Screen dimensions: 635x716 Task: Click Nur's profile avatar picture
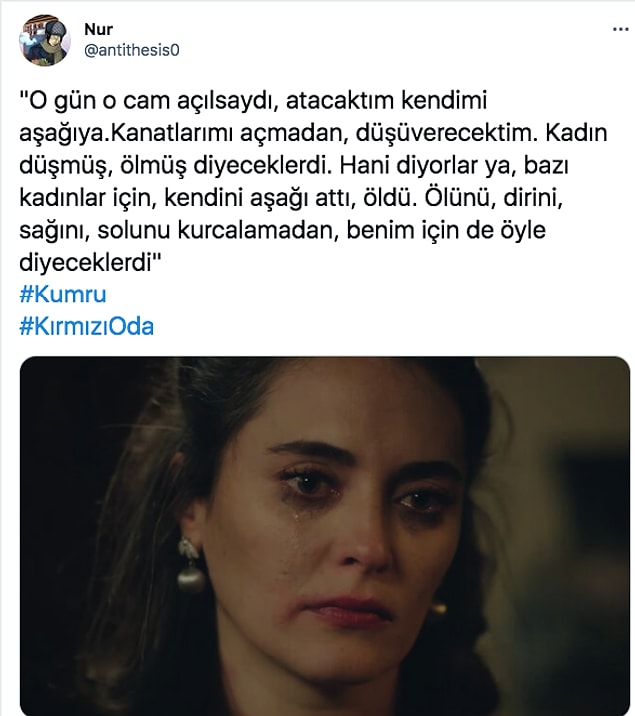[x=44, y=40]
